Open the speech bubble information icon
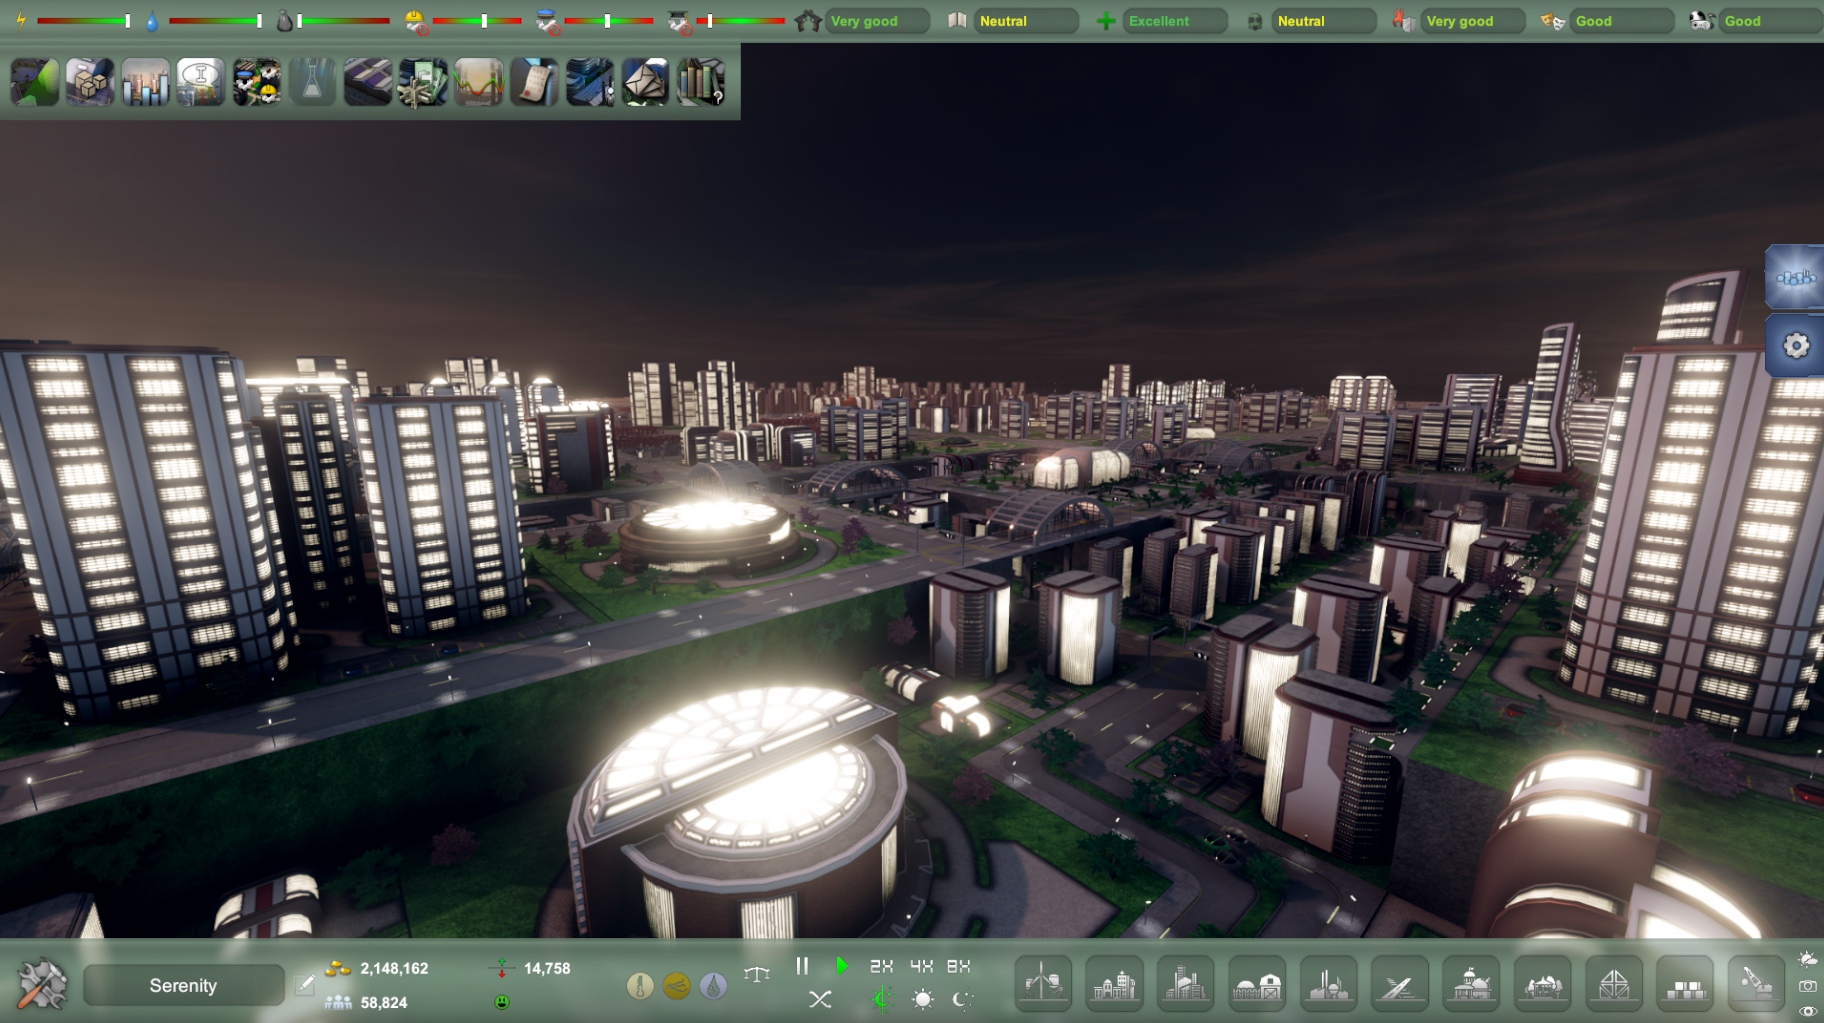1824x1023 pixels. 201,82
